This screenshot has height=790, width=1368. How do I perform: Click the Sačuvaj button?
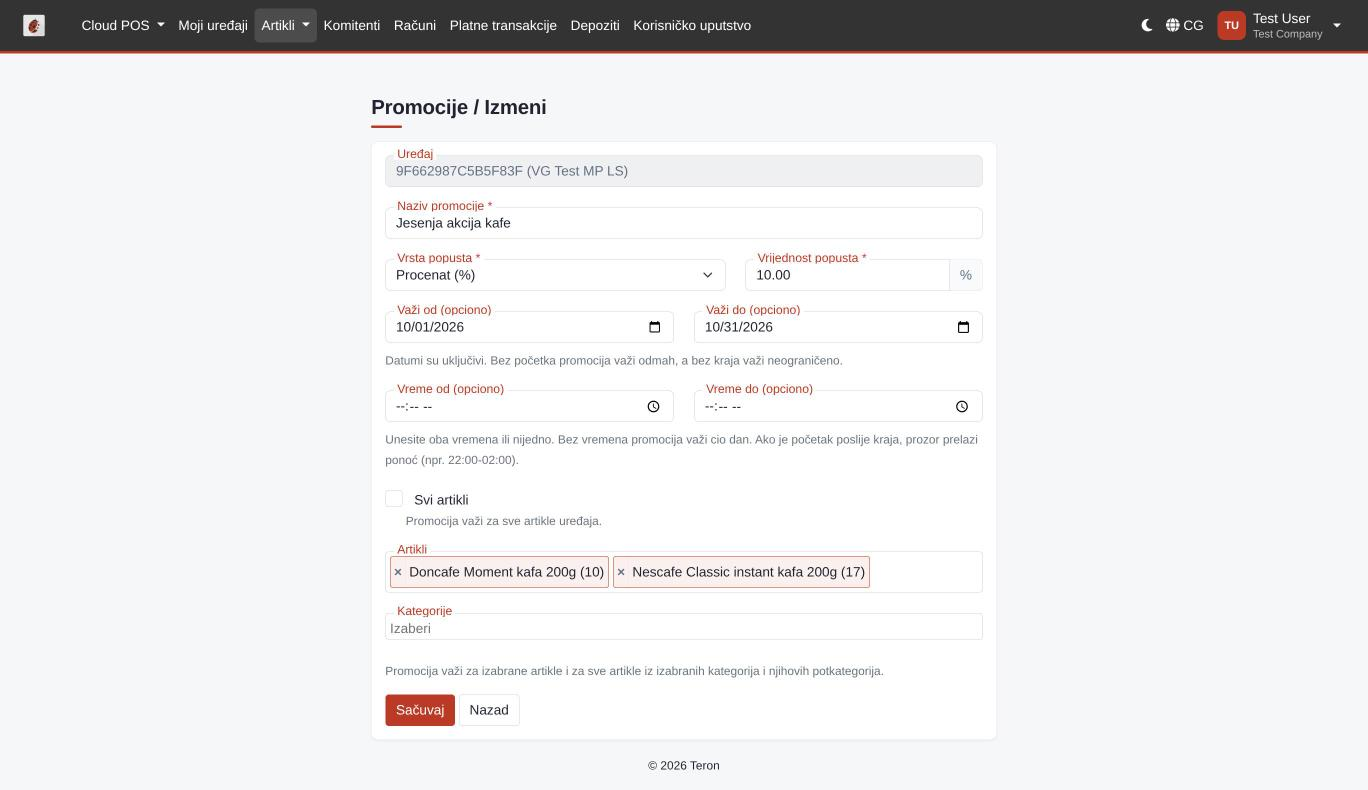pyautogui.click(x=420, y=710)
